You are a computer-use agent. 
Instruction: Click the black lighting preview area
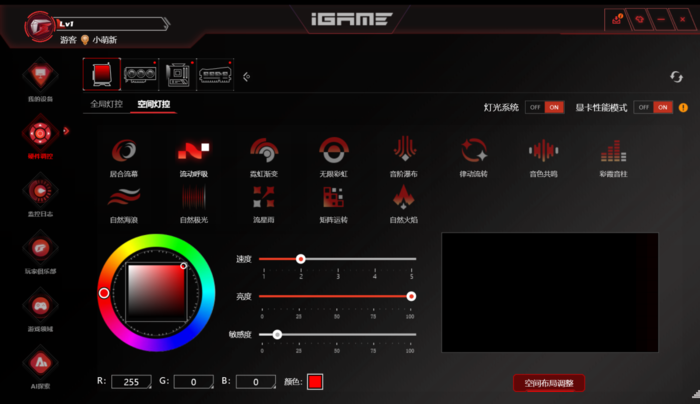pos(550,292)
